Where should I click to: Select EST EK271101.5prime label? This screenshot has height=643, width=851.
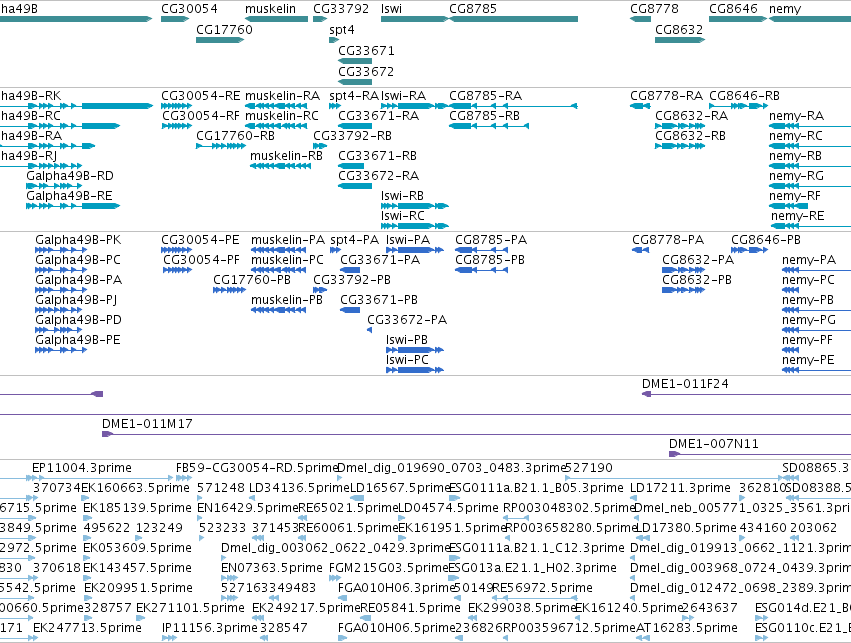pos(190,609)
